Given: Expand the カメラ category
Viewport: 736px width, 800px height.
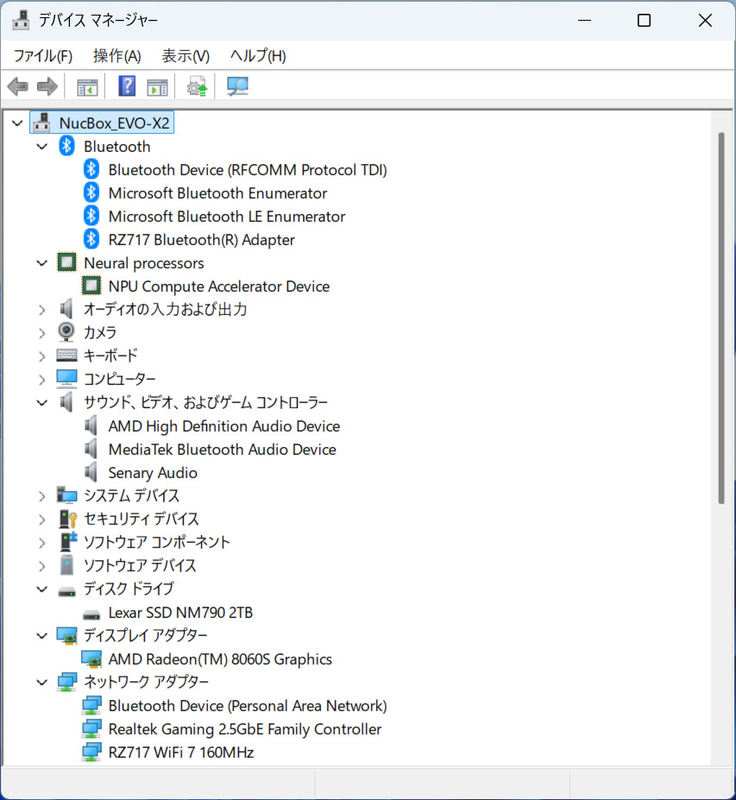Looking at the screenshot, I should click(x=42, y=333).
